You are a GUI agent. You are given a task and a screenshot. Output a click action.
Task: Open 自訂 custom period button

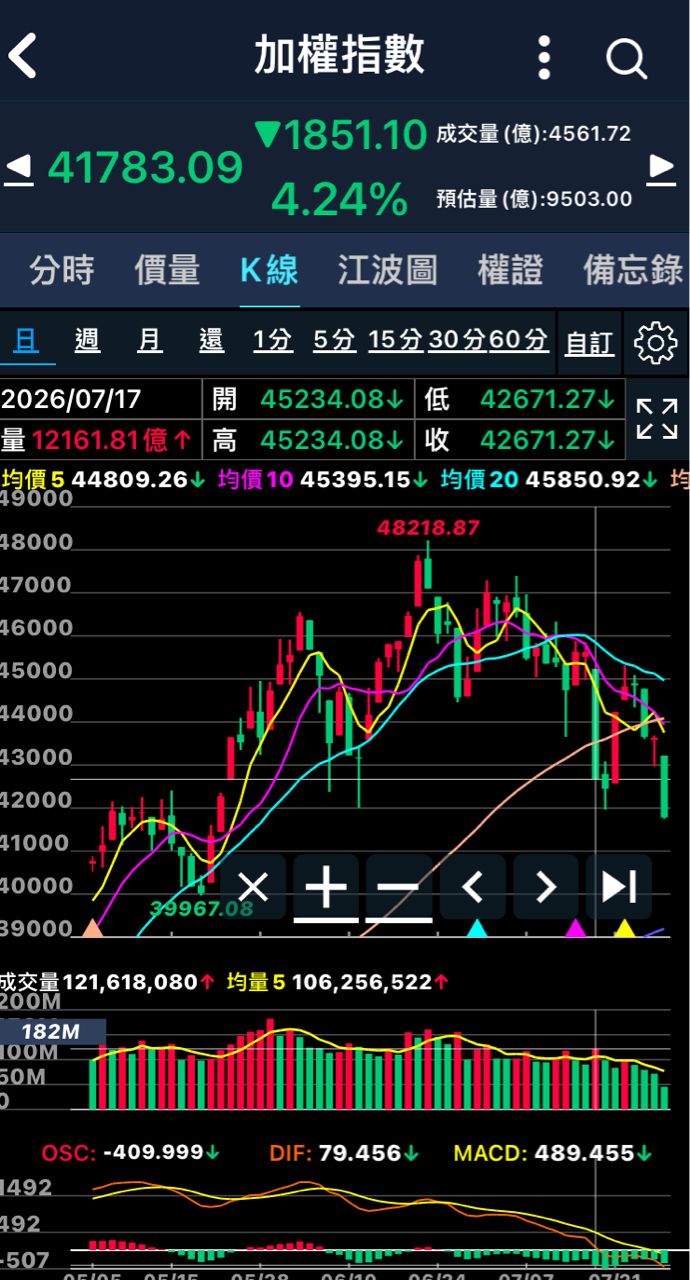pyautogui.click(x=589, y=343)
